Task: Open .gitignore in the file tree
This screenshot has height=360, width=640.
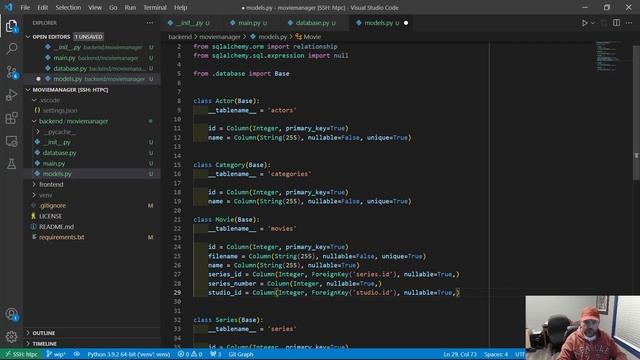Action: click(x=53, y=206)
